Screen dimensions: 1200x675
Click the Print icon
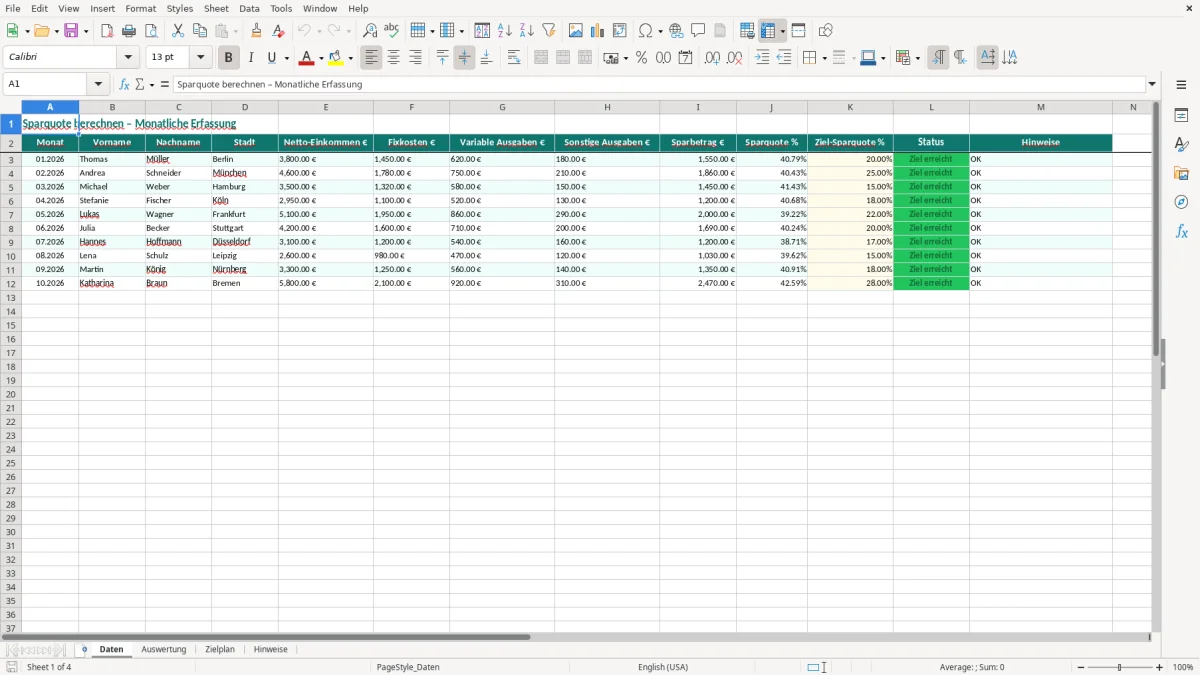(x=129, y=31)
